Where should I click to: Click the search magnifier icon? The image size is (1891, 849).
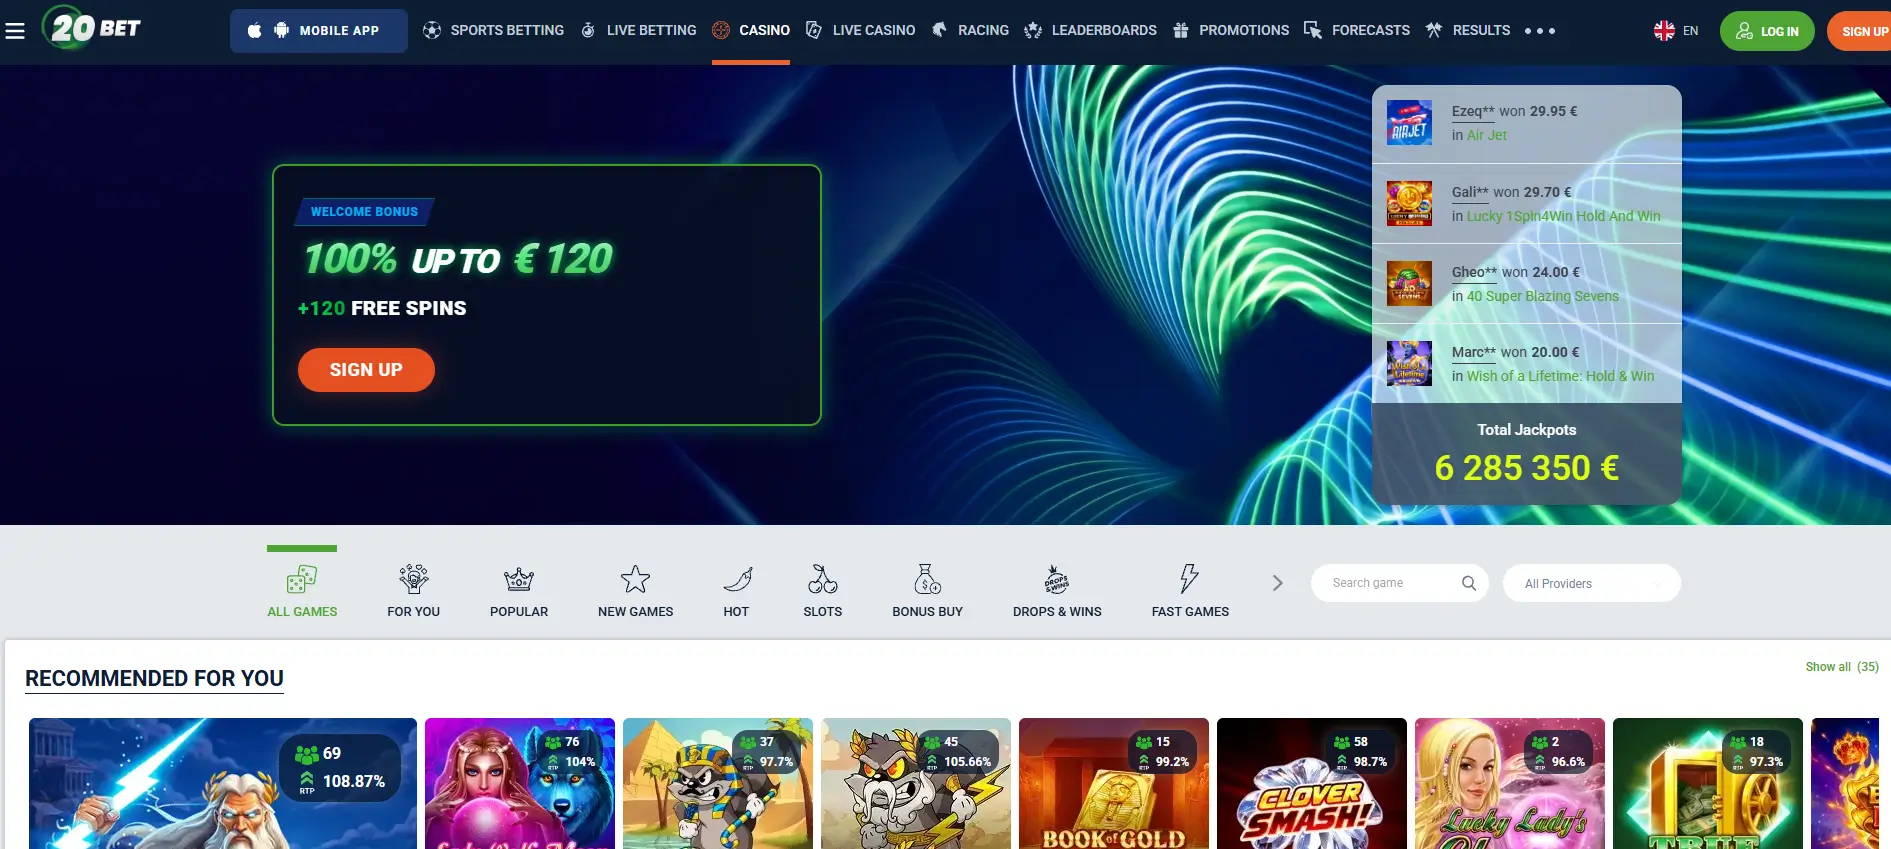pyautogui.click(x=1469, y=583)
